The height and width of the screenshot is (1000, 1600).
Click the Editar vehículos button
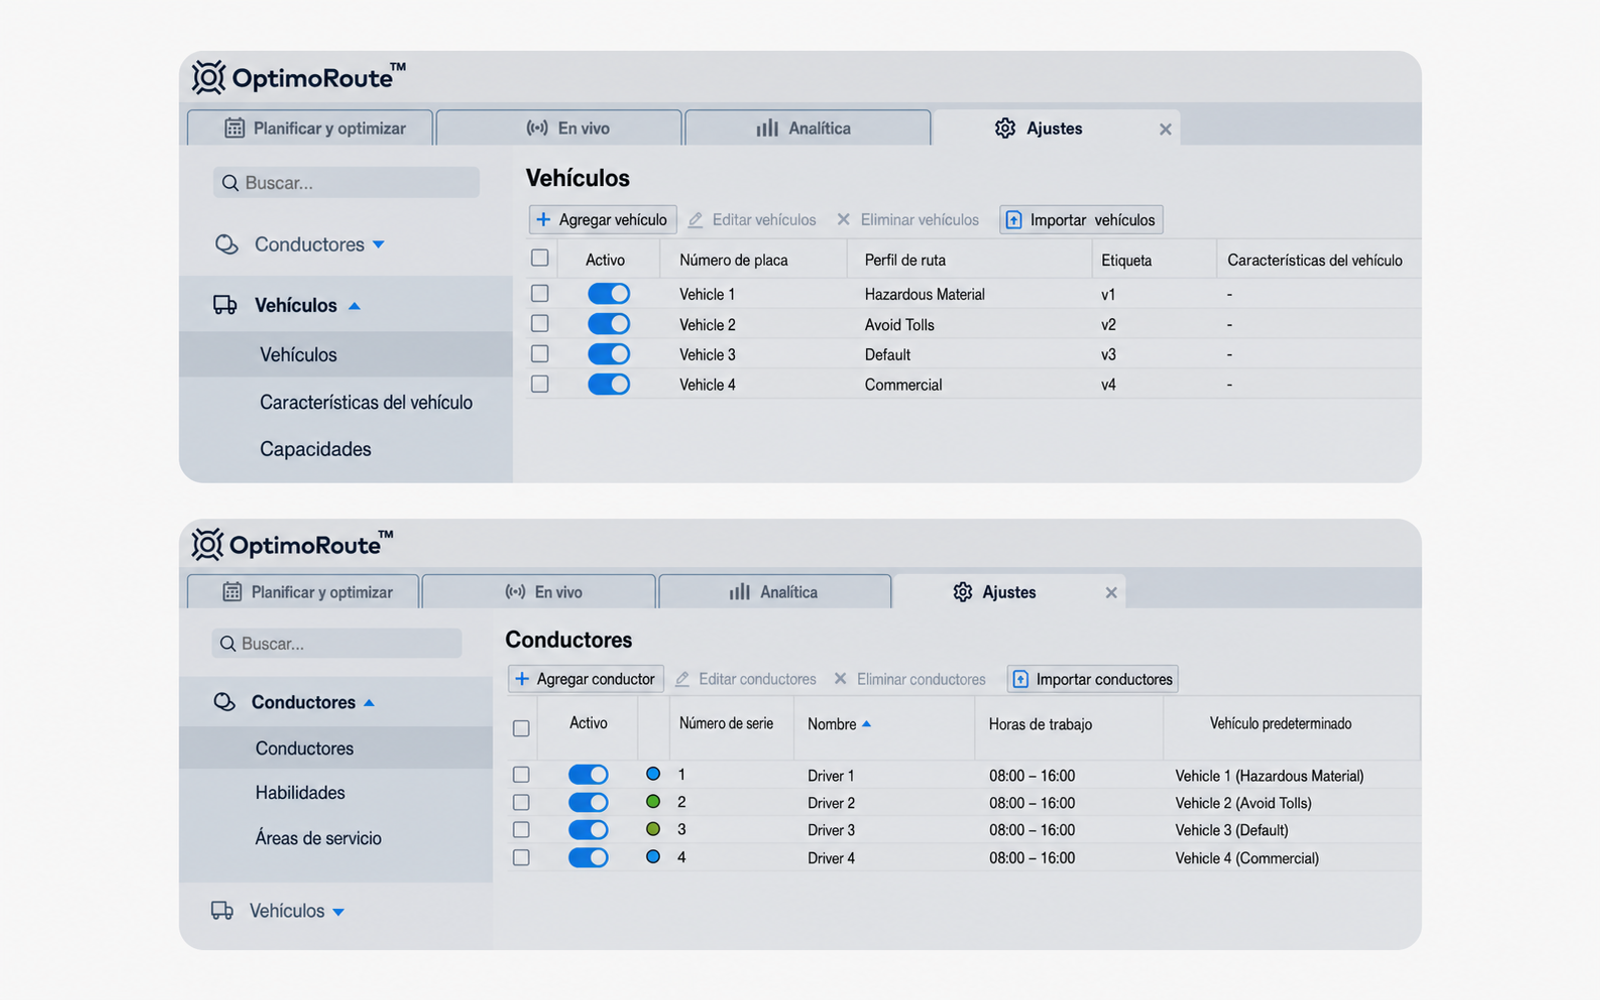752,220
